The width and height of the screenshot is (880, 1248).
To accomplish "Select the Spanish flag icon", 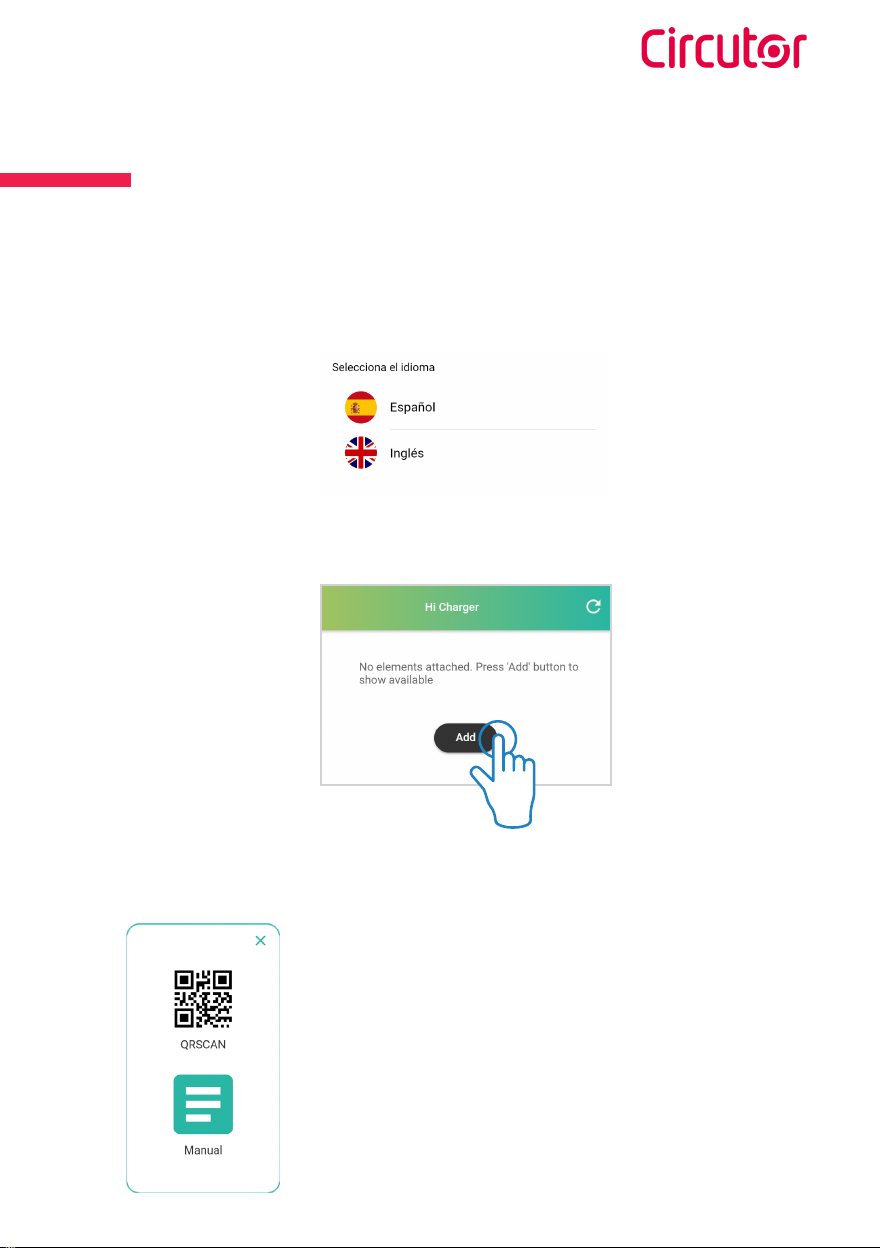I will pyautogui.click(x=360, y=408).
